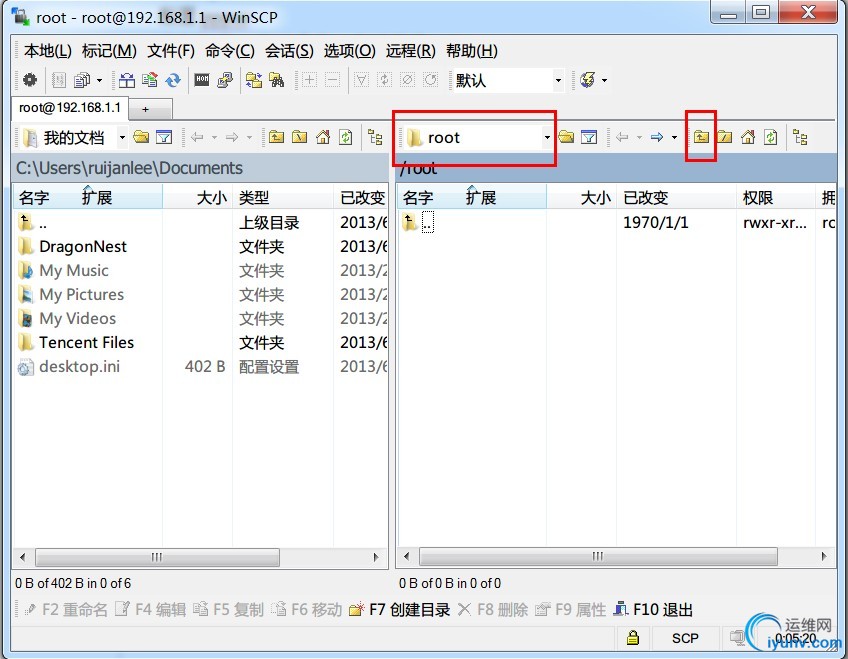Refresh the local panel
Screen dimensions: 848x659
pos(346,137)
